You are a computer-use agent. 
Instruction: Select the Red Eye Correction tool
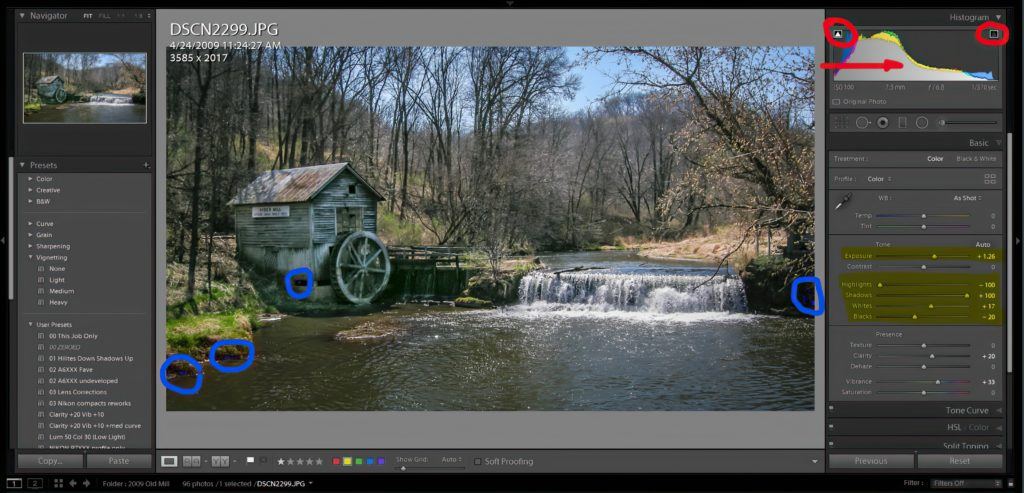tap(883, 123)
